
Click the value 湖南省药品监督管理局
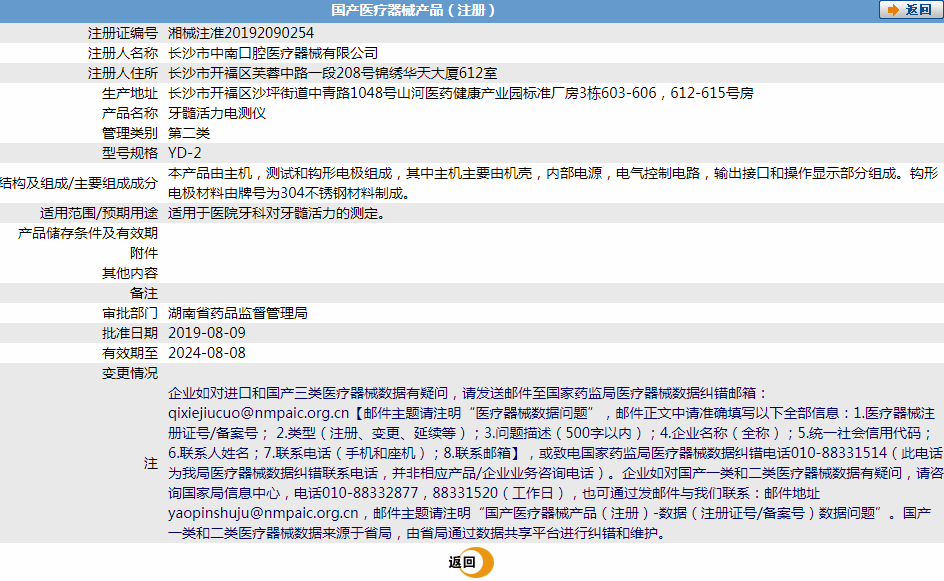click(x=238, y=313)
